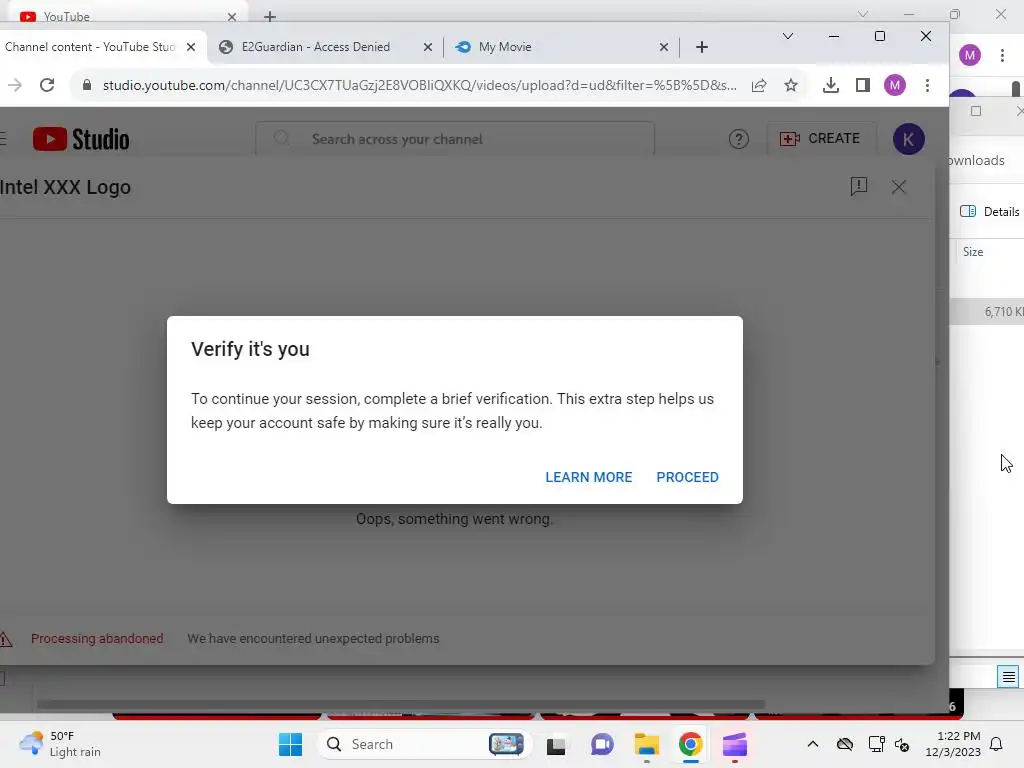Viewport: 1024px width, 768px height.
Task: Open the clock showing 1:22 PM
Action: coord(953,744)
